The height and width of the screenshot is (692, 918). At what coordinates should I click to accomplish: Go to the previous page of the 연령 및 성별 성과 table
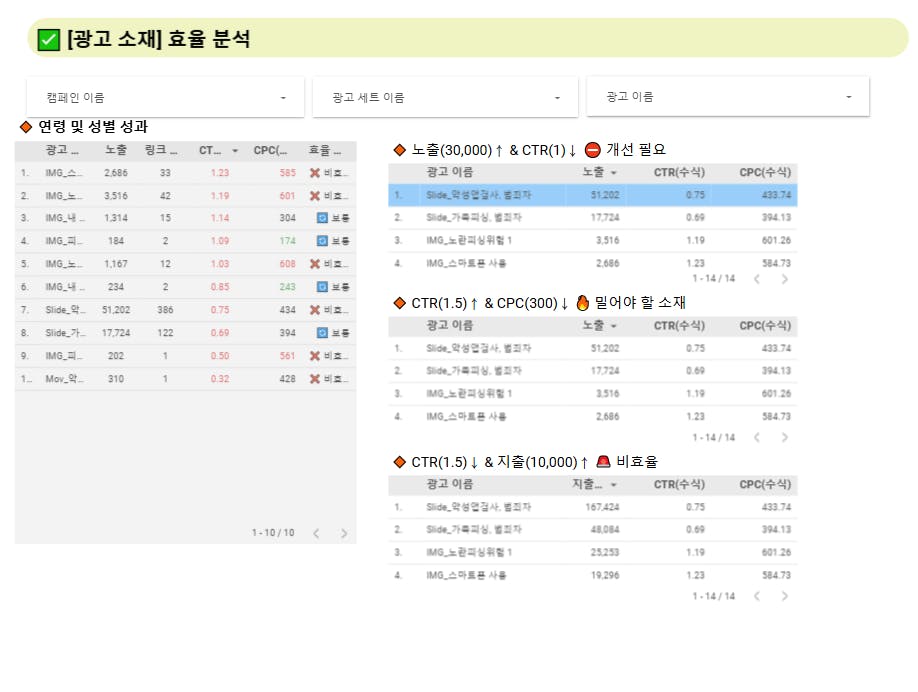coord(316,533)
